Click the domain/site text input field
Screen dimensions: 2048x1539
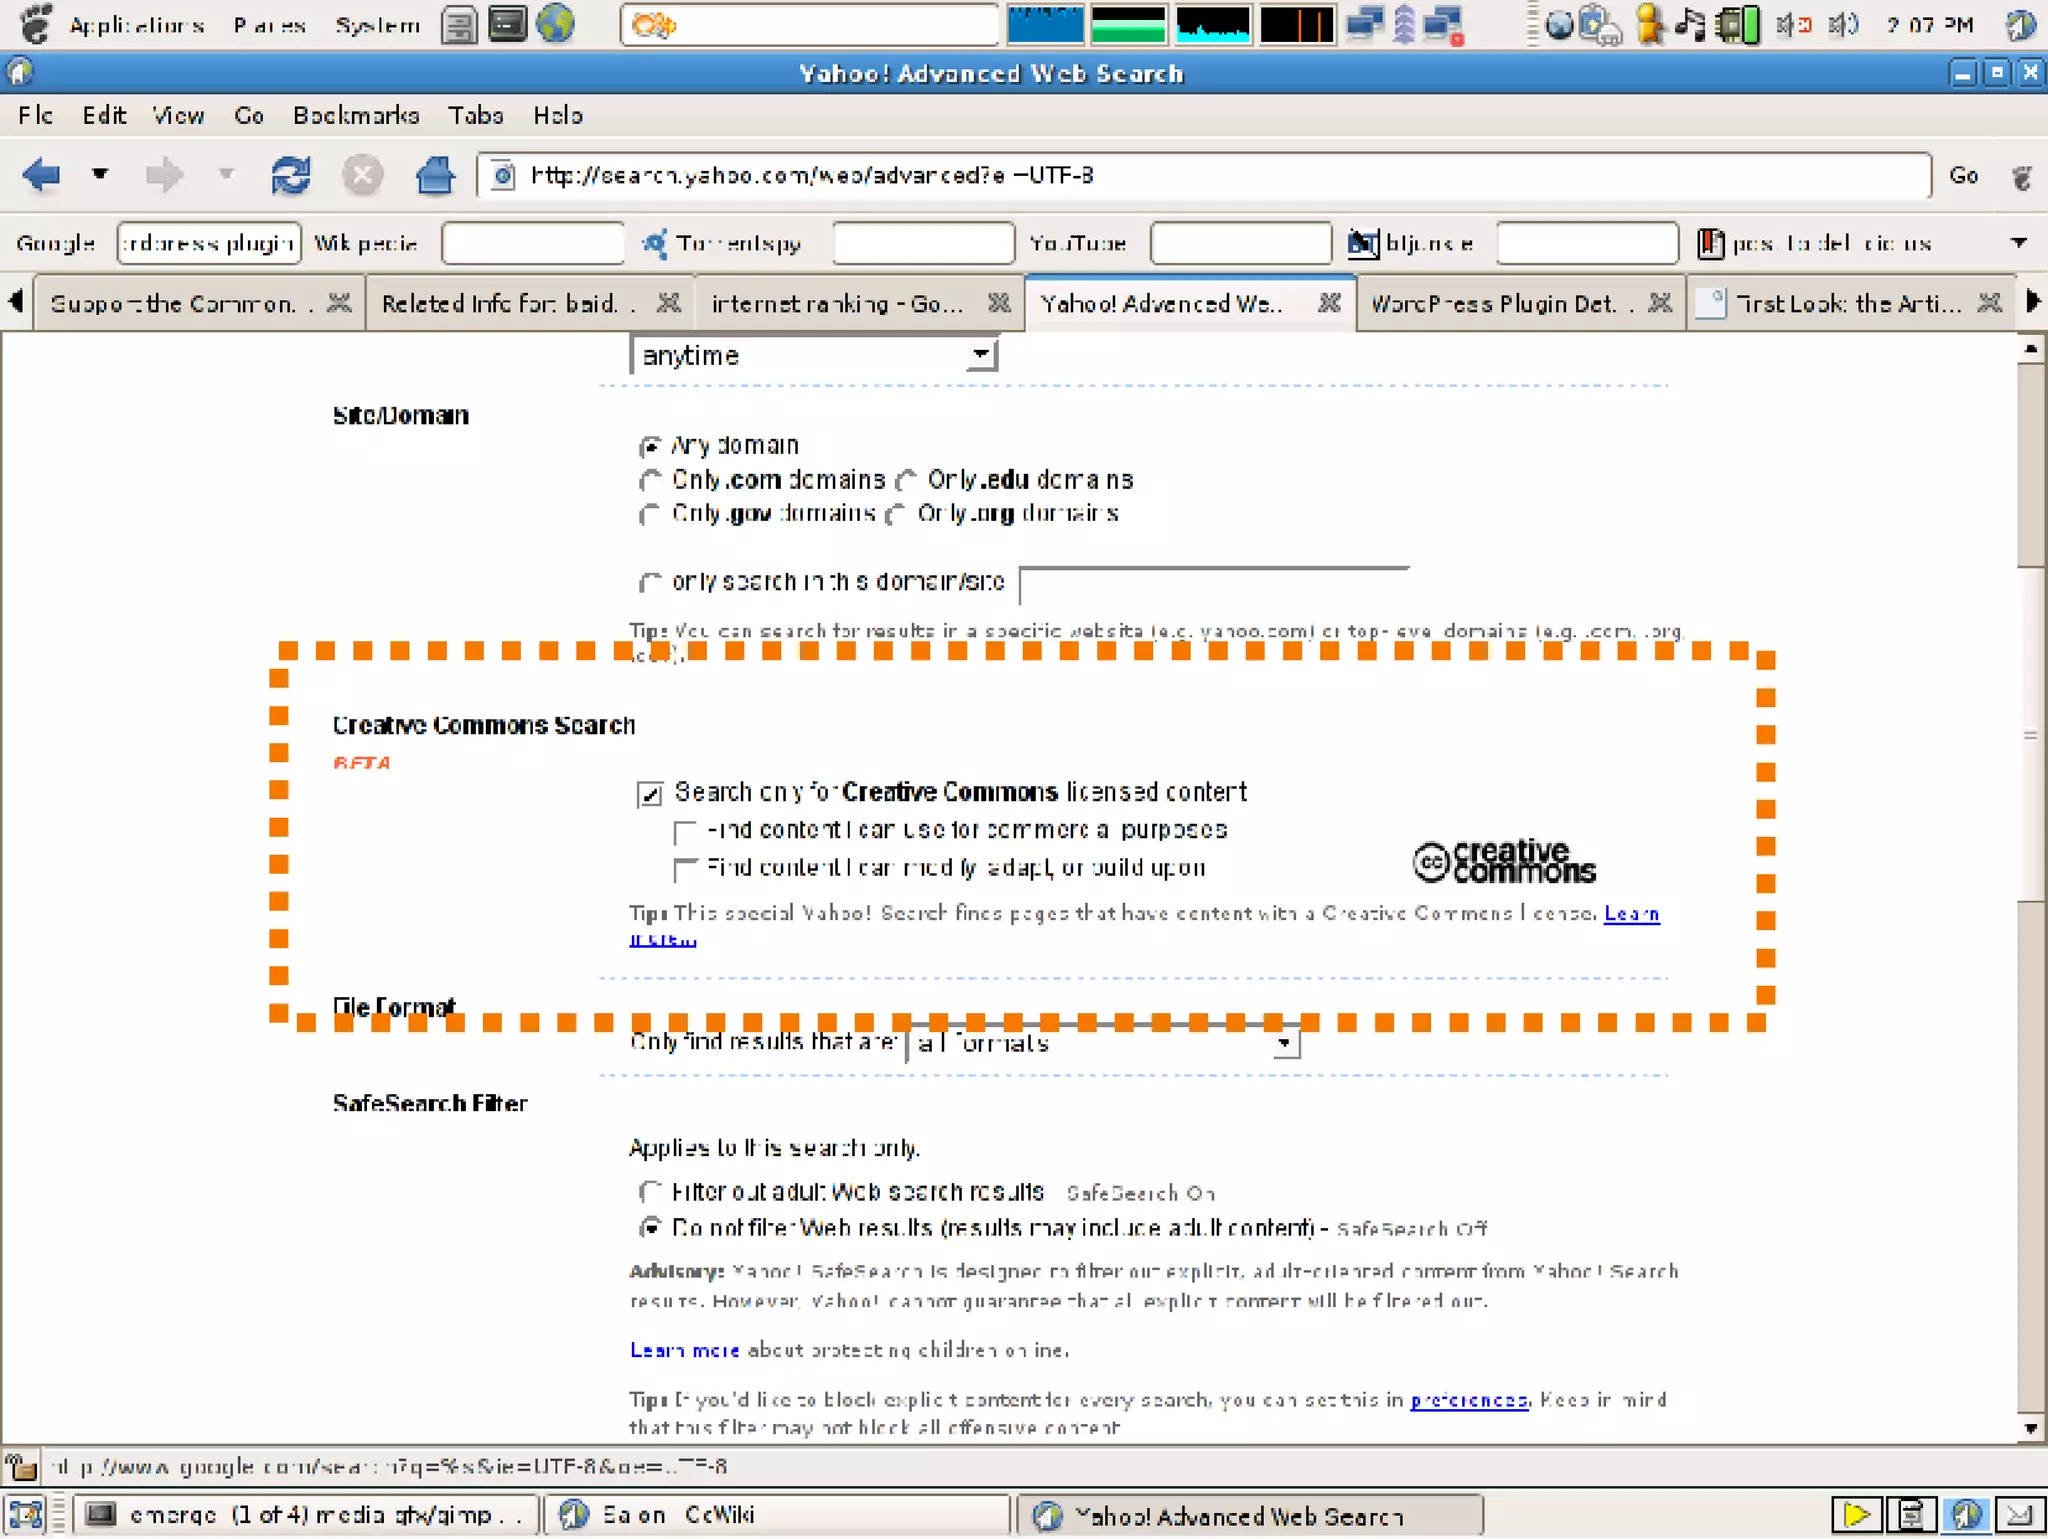click(1213, 584)
